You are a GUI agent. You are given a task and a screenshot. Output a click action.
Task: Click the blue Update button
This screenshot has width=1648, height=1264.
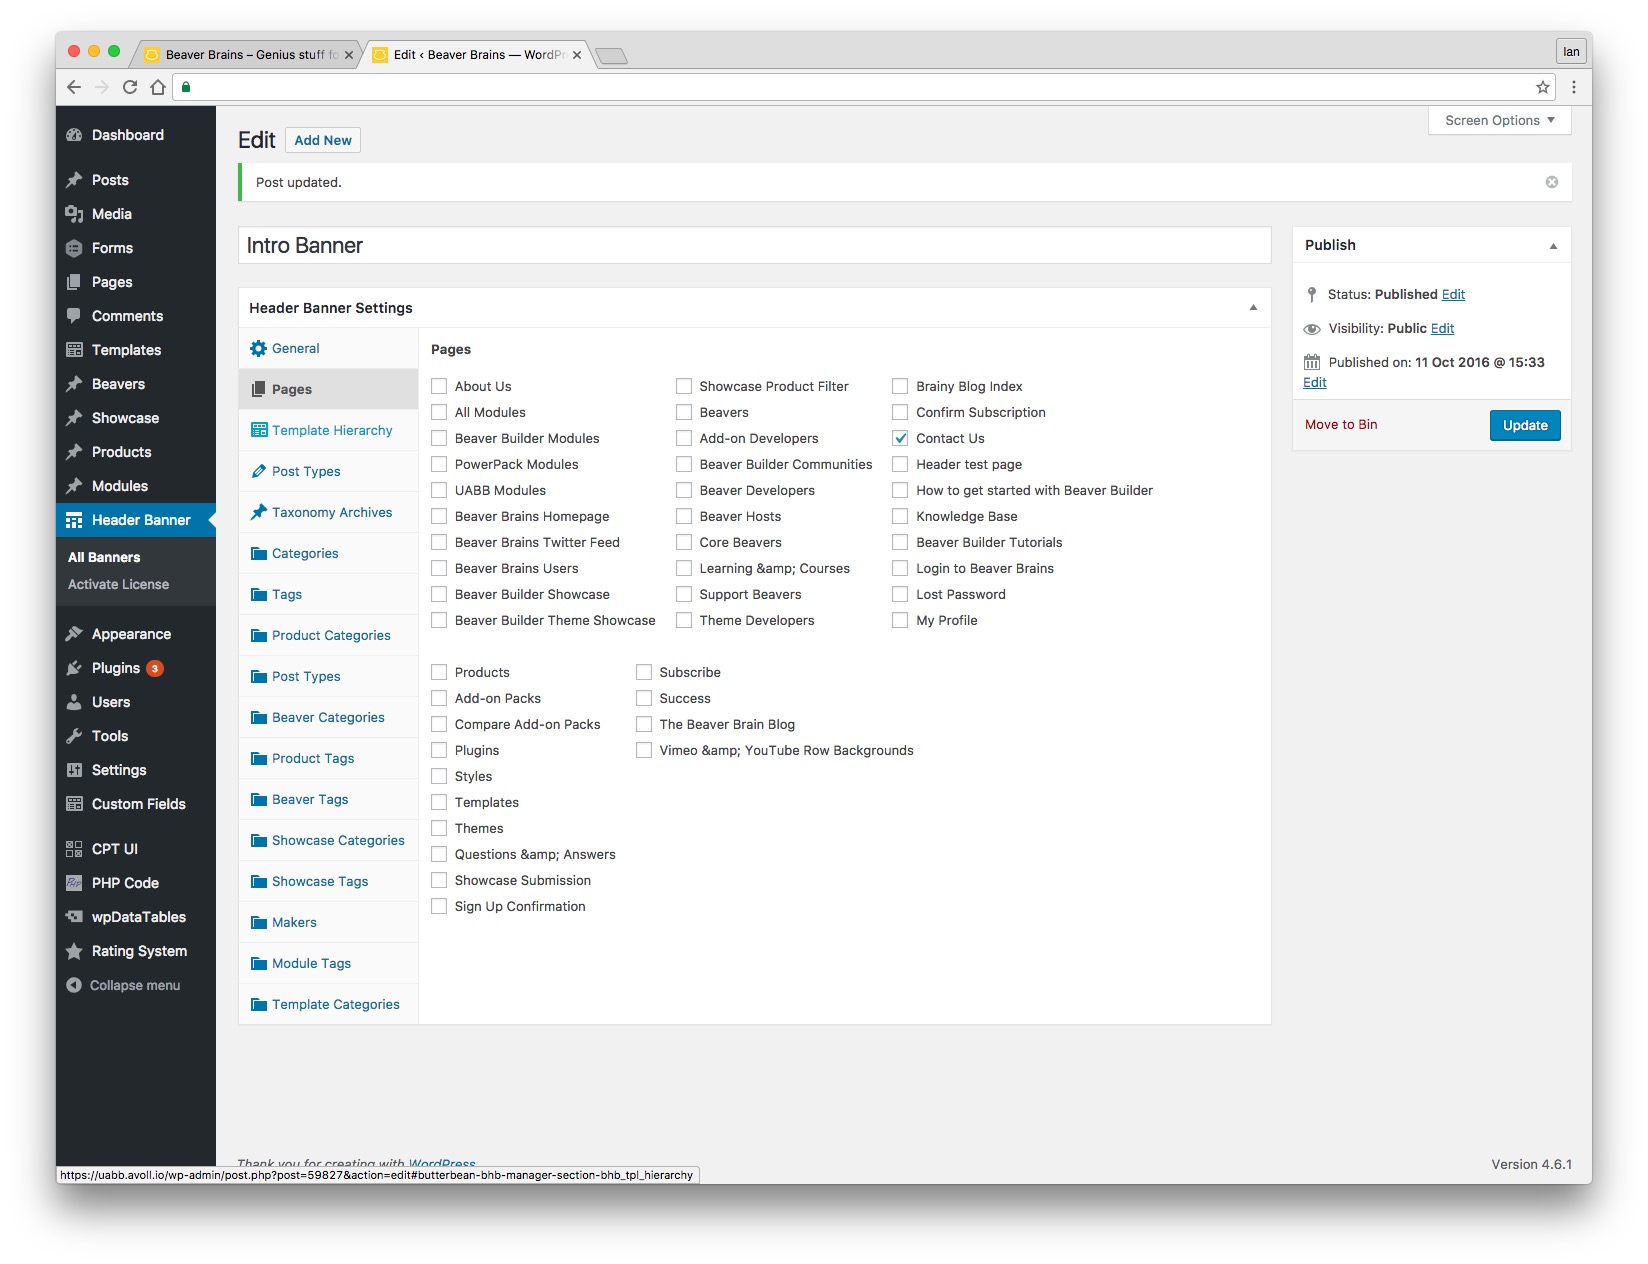click(x=1524, y=425)
